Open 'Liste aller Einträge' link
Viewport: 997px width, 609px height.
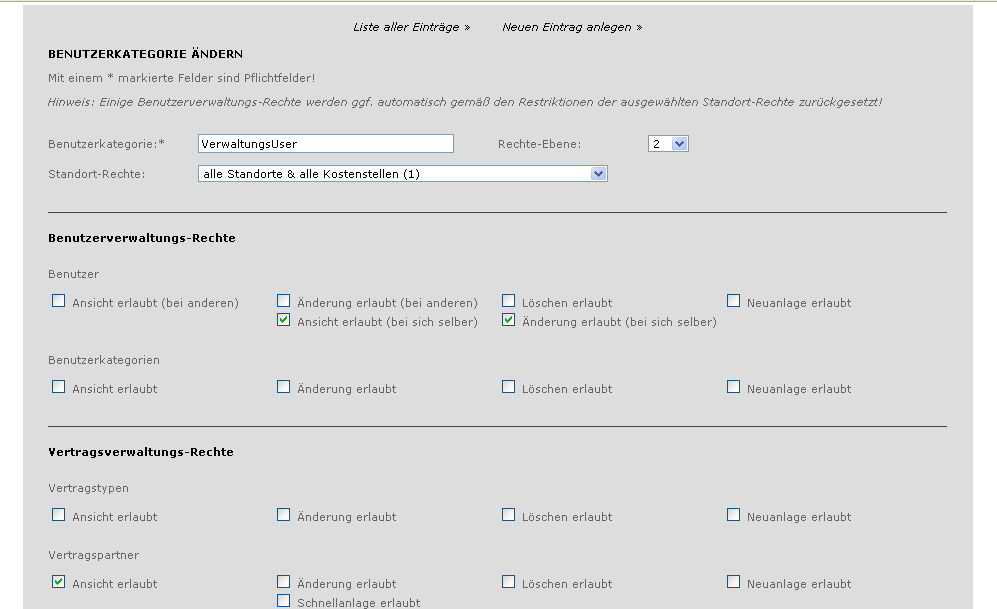tap(411, 27)
